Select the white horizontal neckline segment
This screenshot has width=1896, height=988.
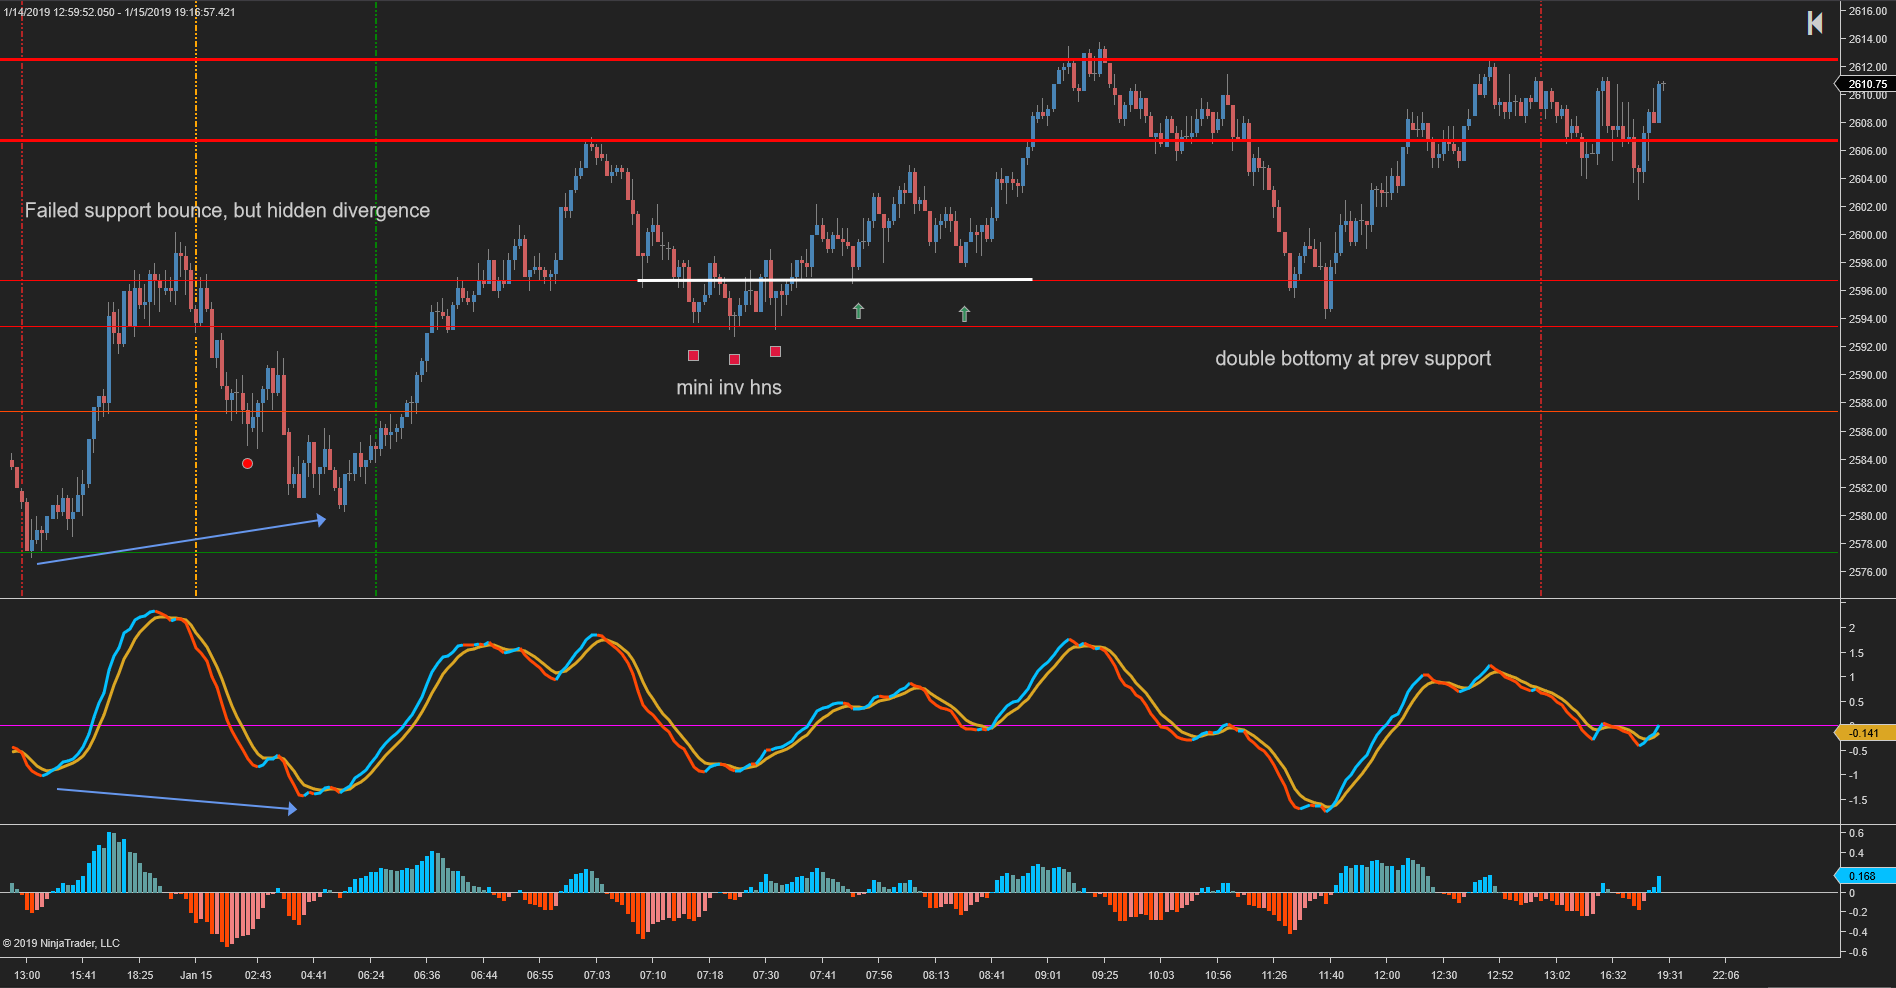(x=835, y=279)
